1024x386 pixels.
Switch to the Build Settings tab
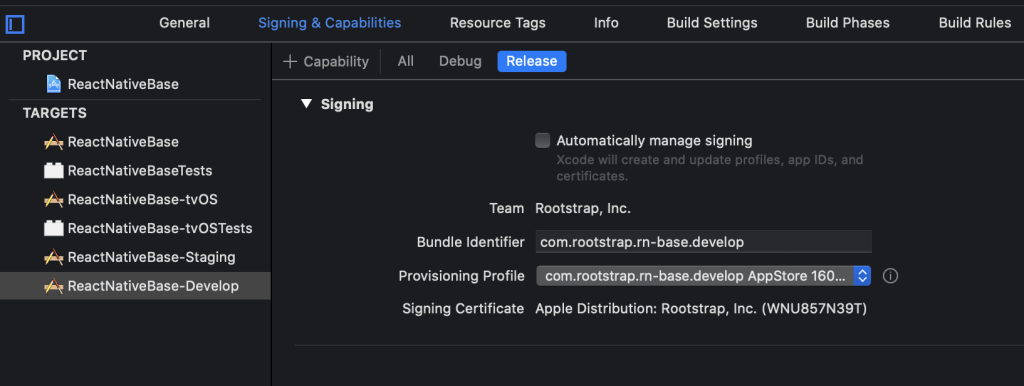coord(712,23)
